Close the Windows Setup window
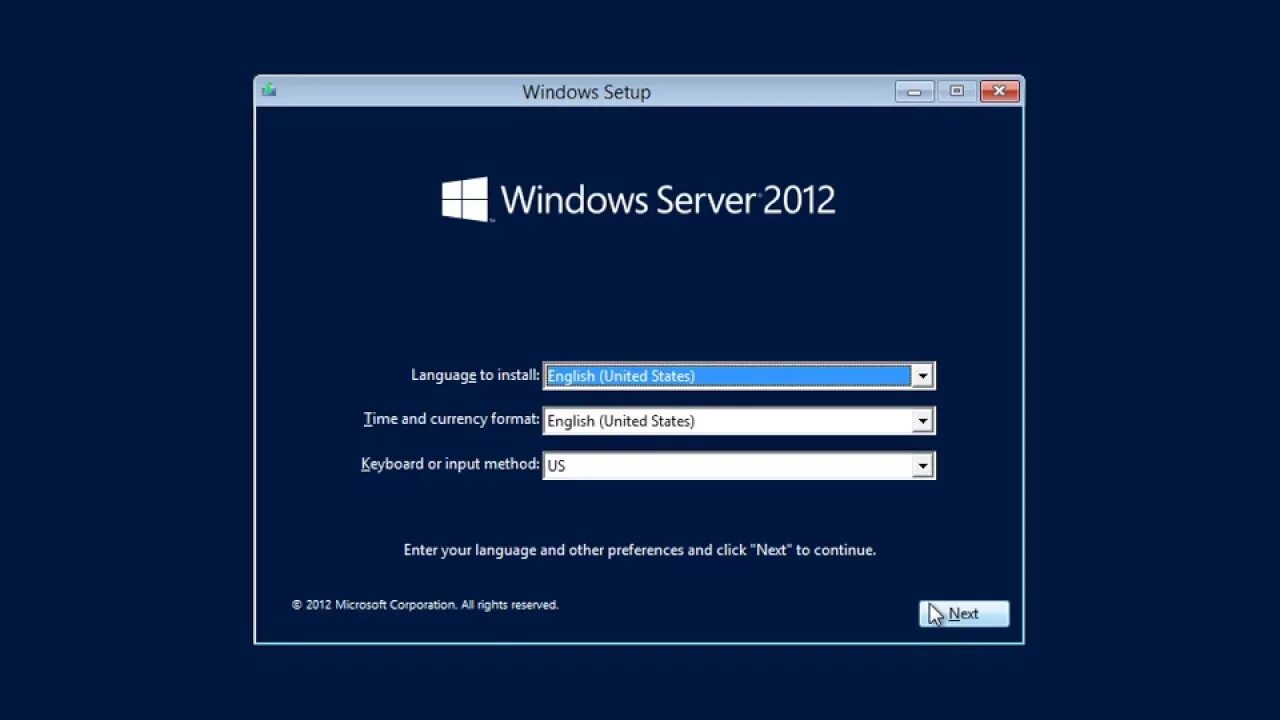 pos(999,91)
